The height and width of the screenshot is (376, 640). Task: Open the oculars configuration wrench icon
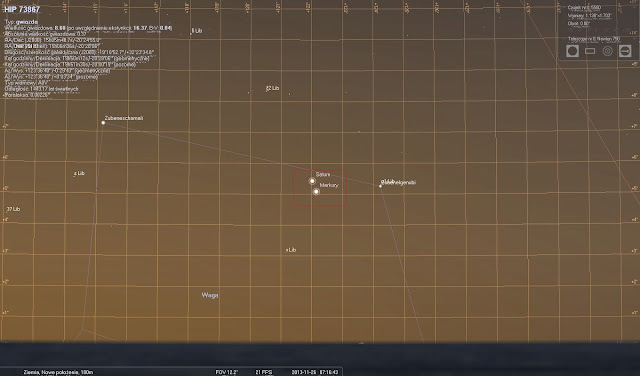click(x=625, y=51)
